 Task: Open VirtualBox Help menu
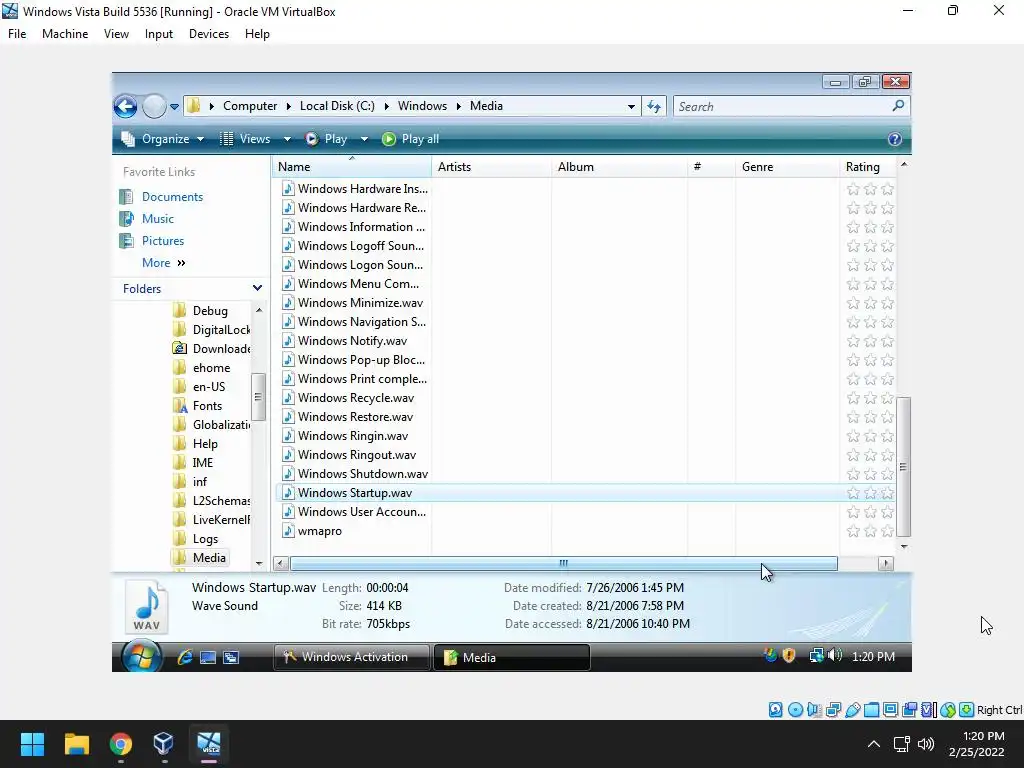(x=257, y=34)
